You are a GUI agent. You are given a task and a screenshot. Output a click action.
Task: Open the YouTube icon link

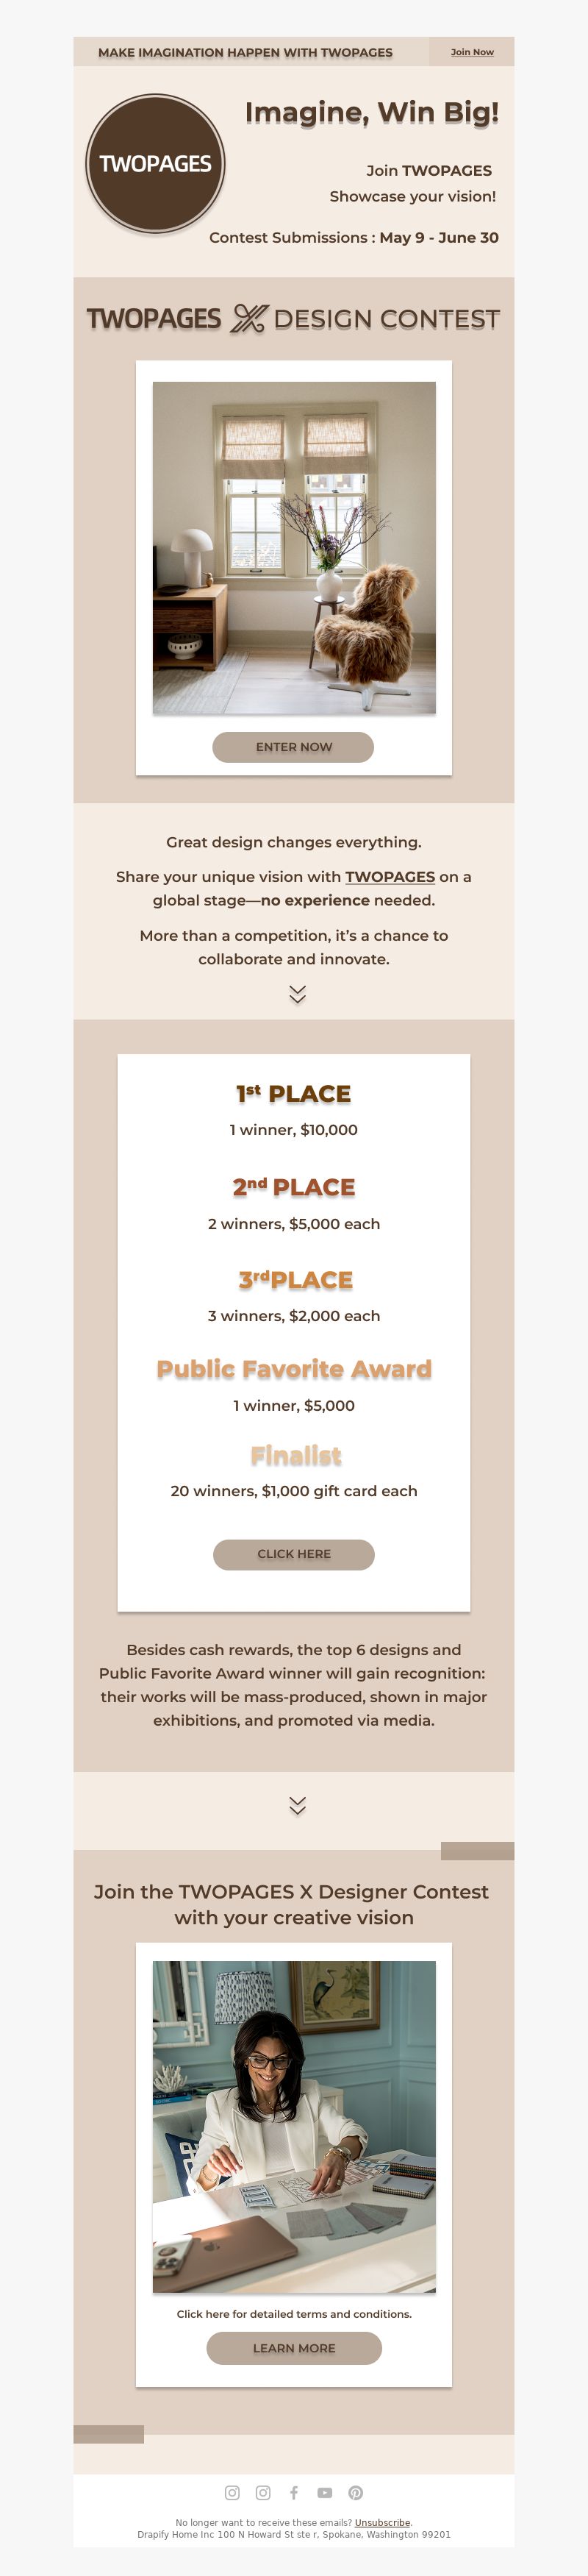(x=325, y=2492)
